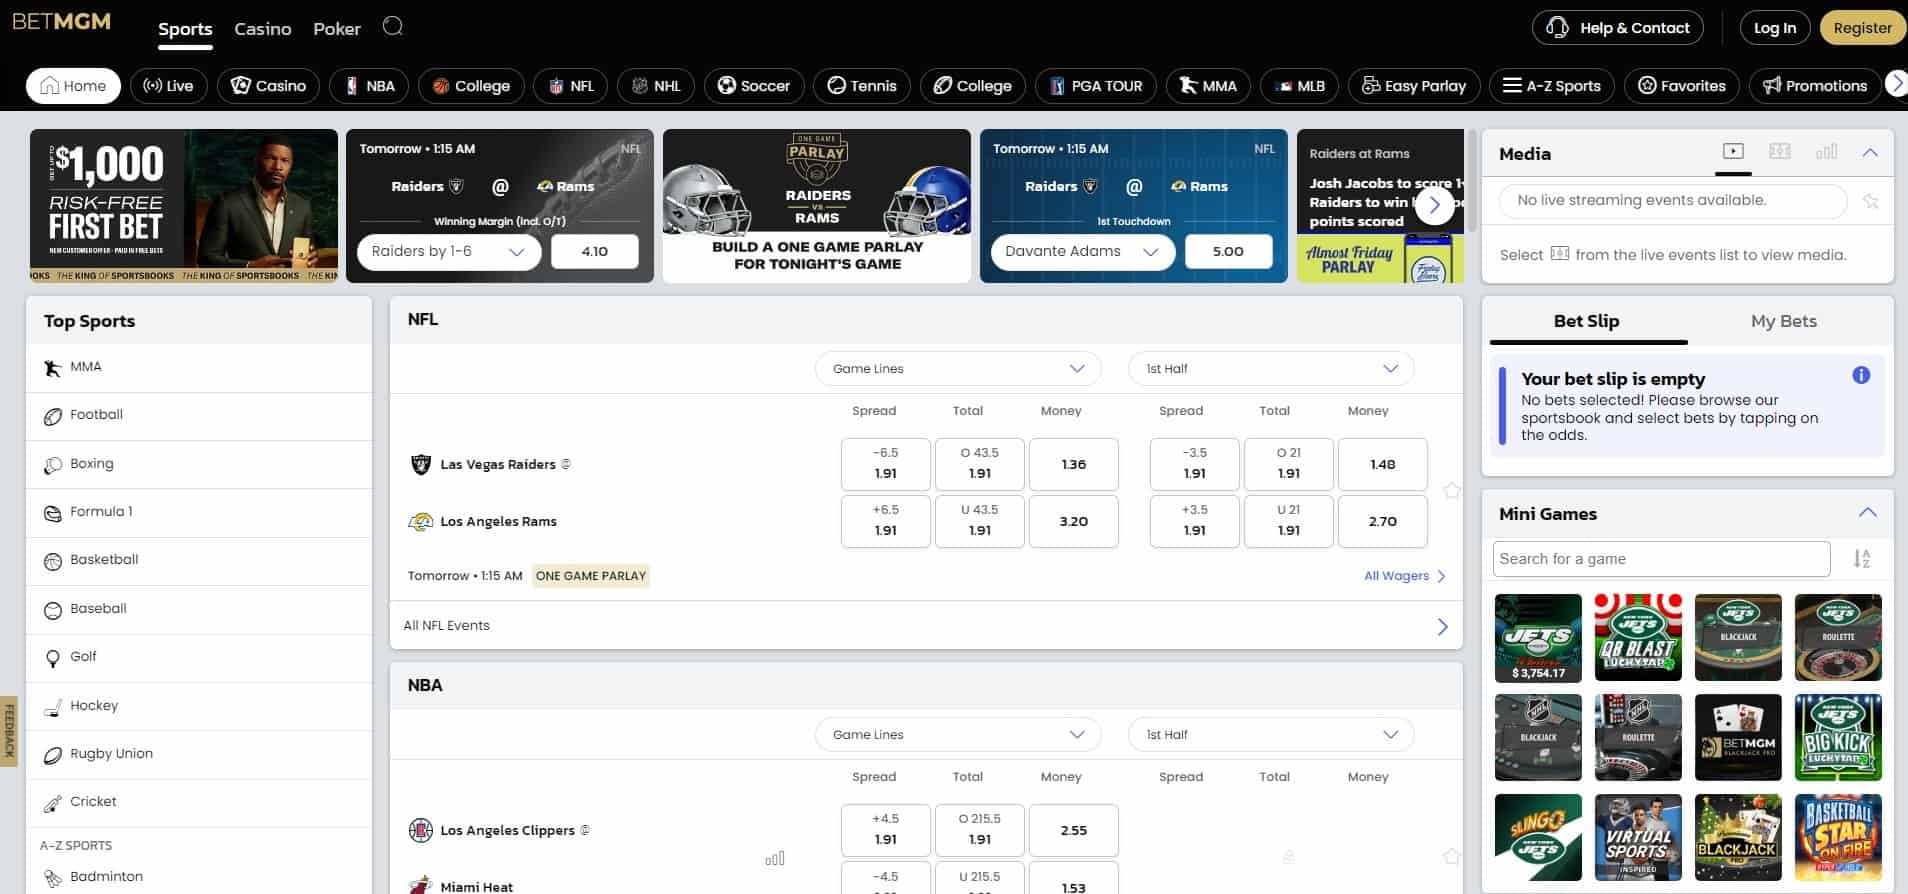1908x894 pixels.
Task: Open the Live events pill
Action: tap(168, 86)
